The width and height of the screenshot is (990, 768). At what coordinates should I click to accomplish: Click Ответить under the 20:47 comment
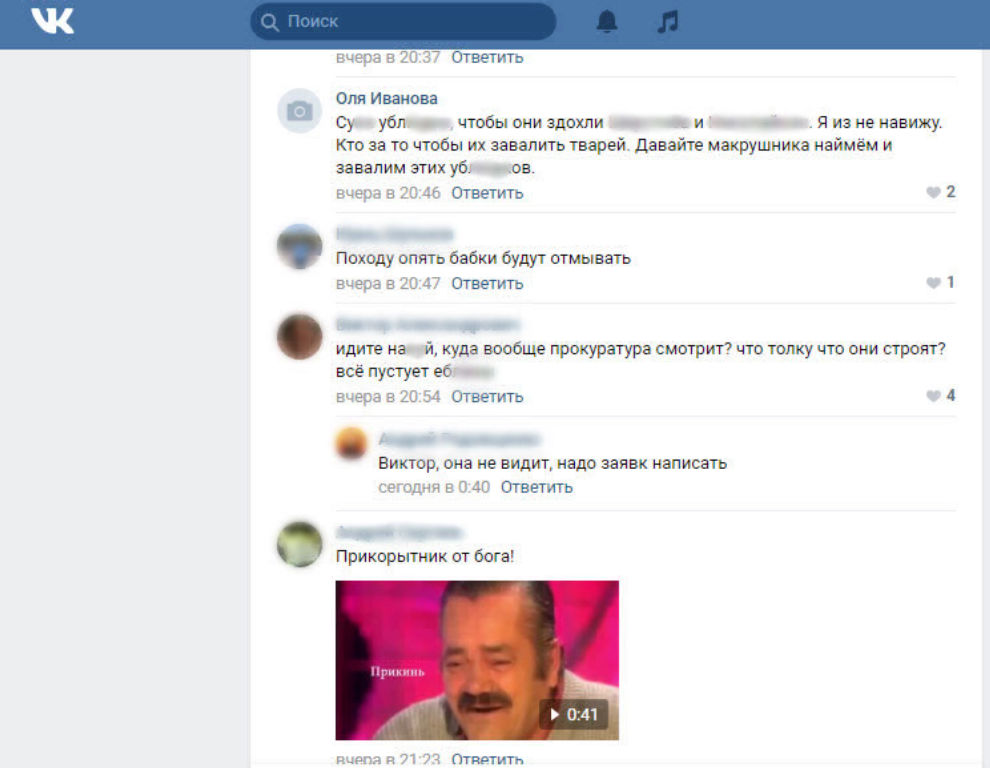tap(487, 284)
